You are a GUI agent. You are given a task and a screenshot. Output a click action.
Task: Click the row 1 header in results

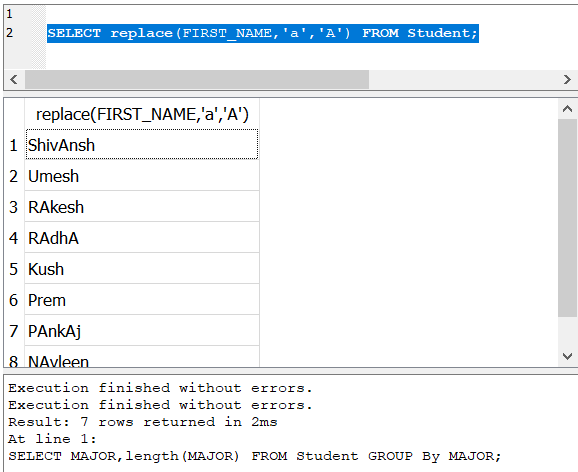(14, 145)
